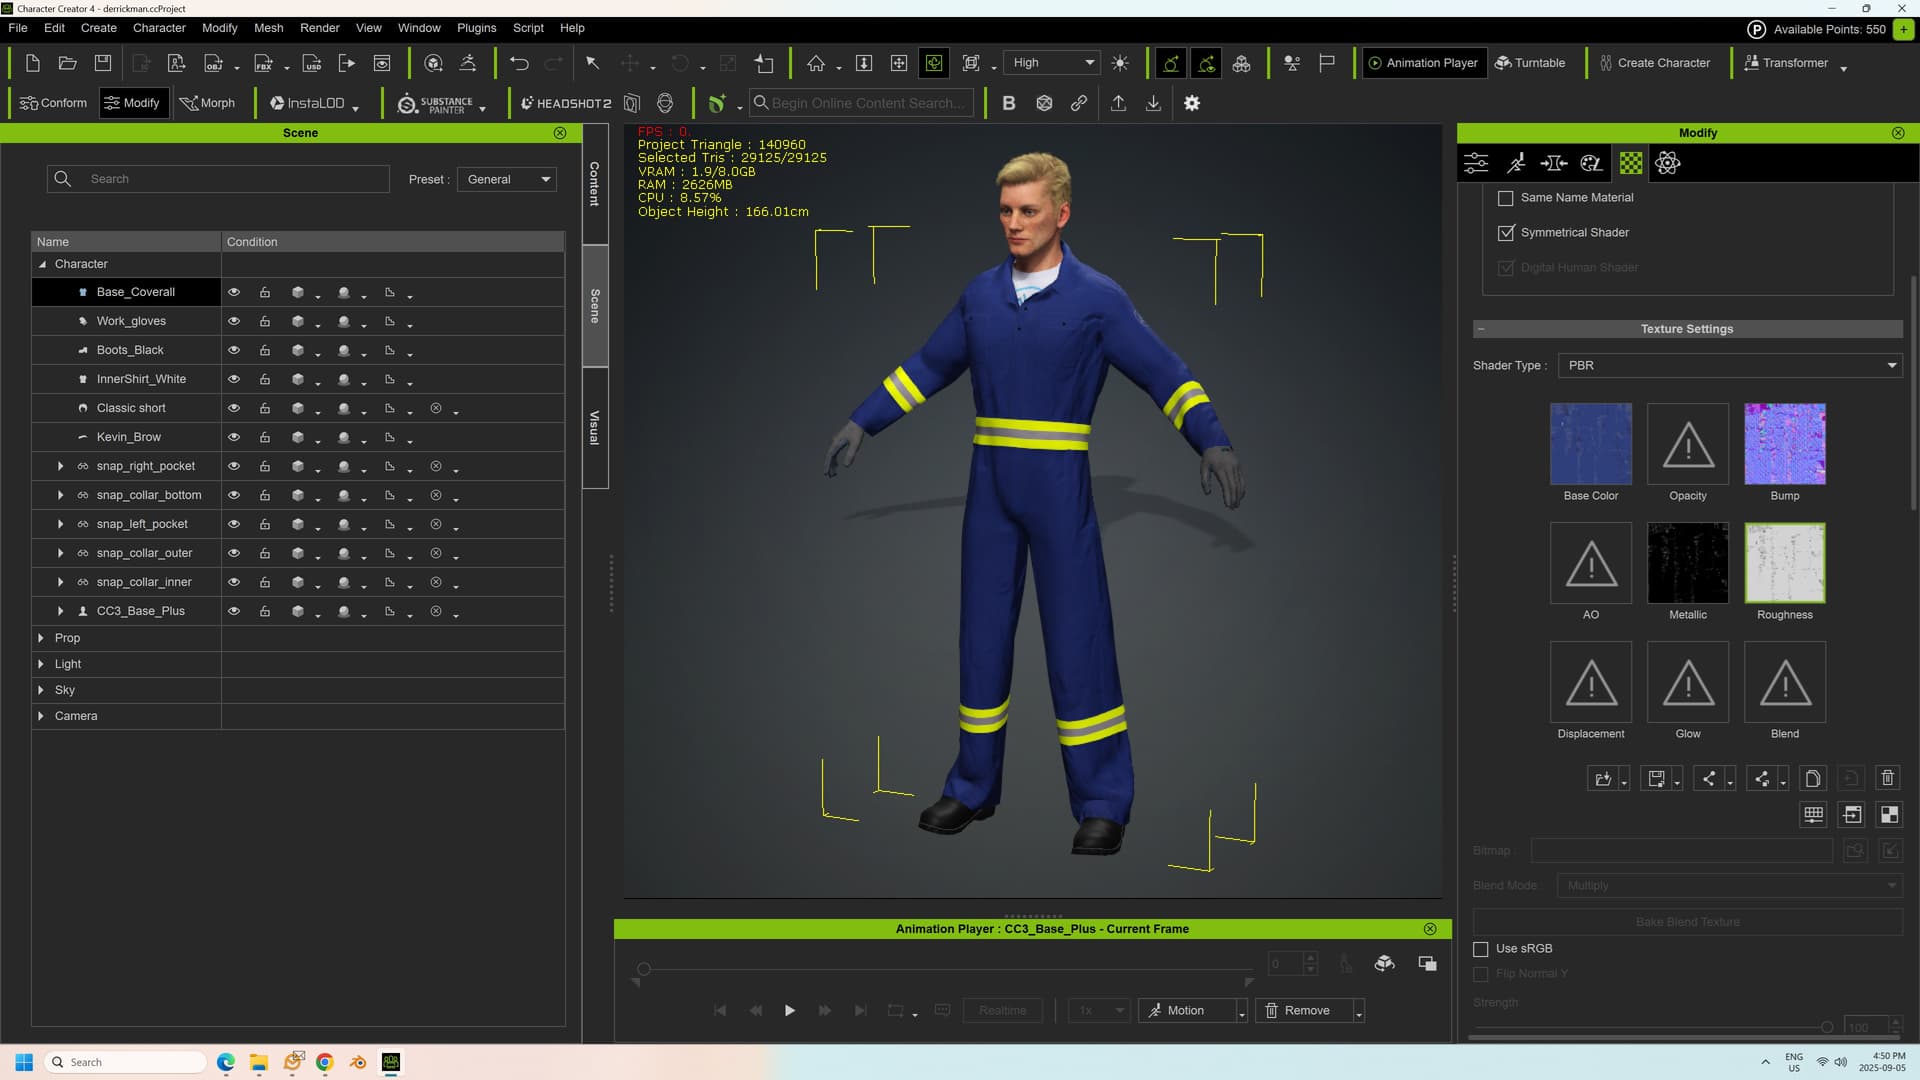This screenshot has width=1920, height=1080.
Task: Open the Plugins menu
Action: [476, 28]
